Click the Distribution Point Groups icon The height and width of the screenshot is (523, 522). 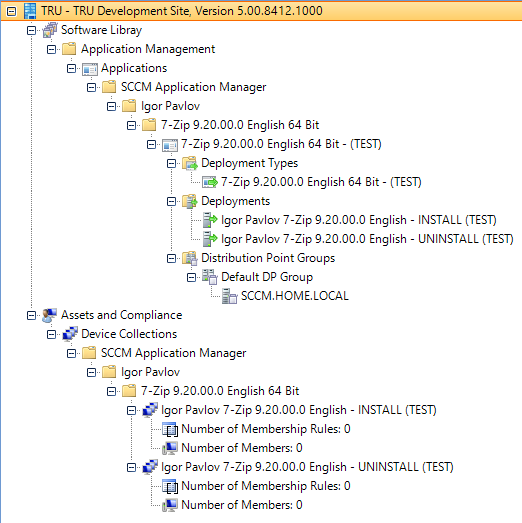coord(190,258)
